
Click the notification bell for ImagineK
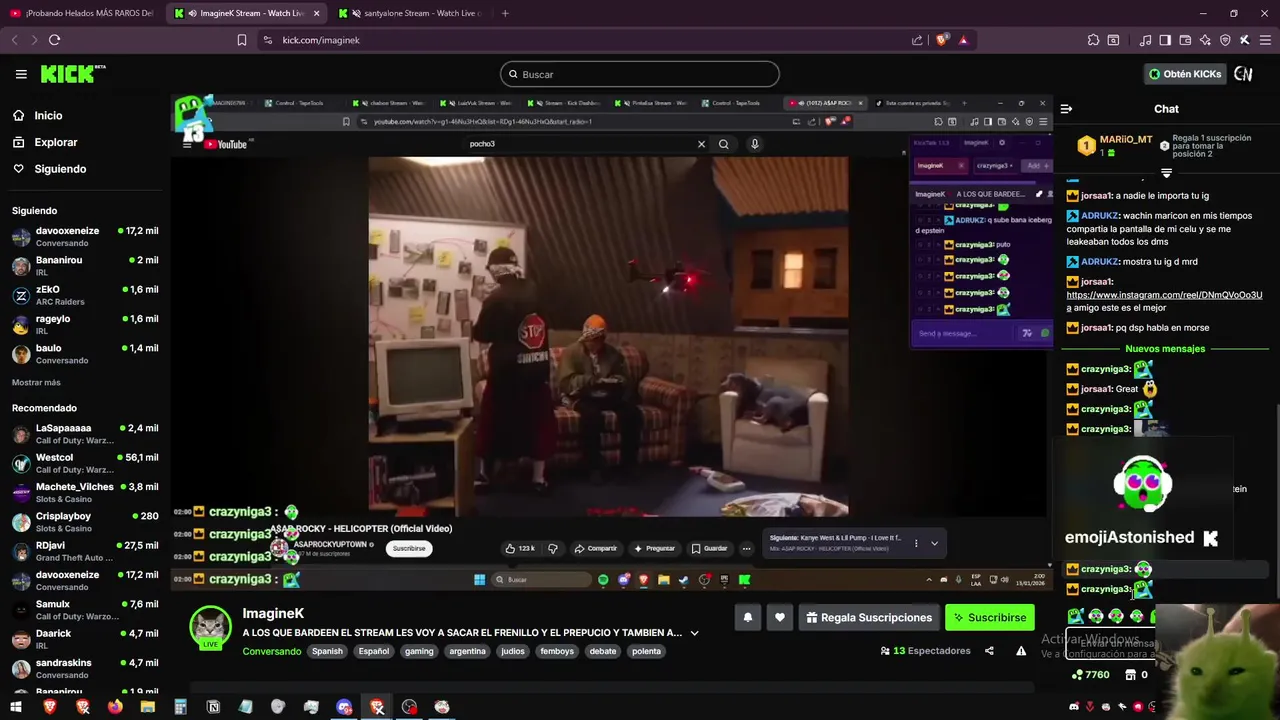point(747,617)
